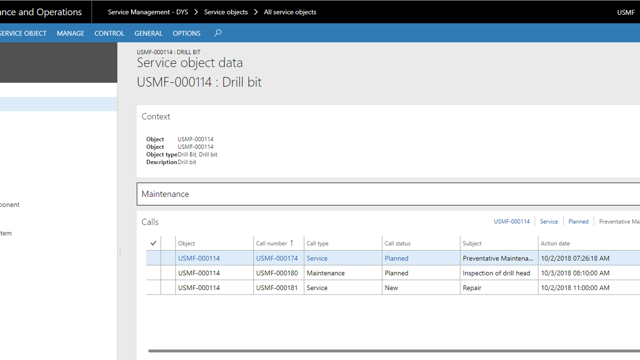The image size is (640, 360).
Task: Select Repair subject cell
Action: tap(472, 287)
